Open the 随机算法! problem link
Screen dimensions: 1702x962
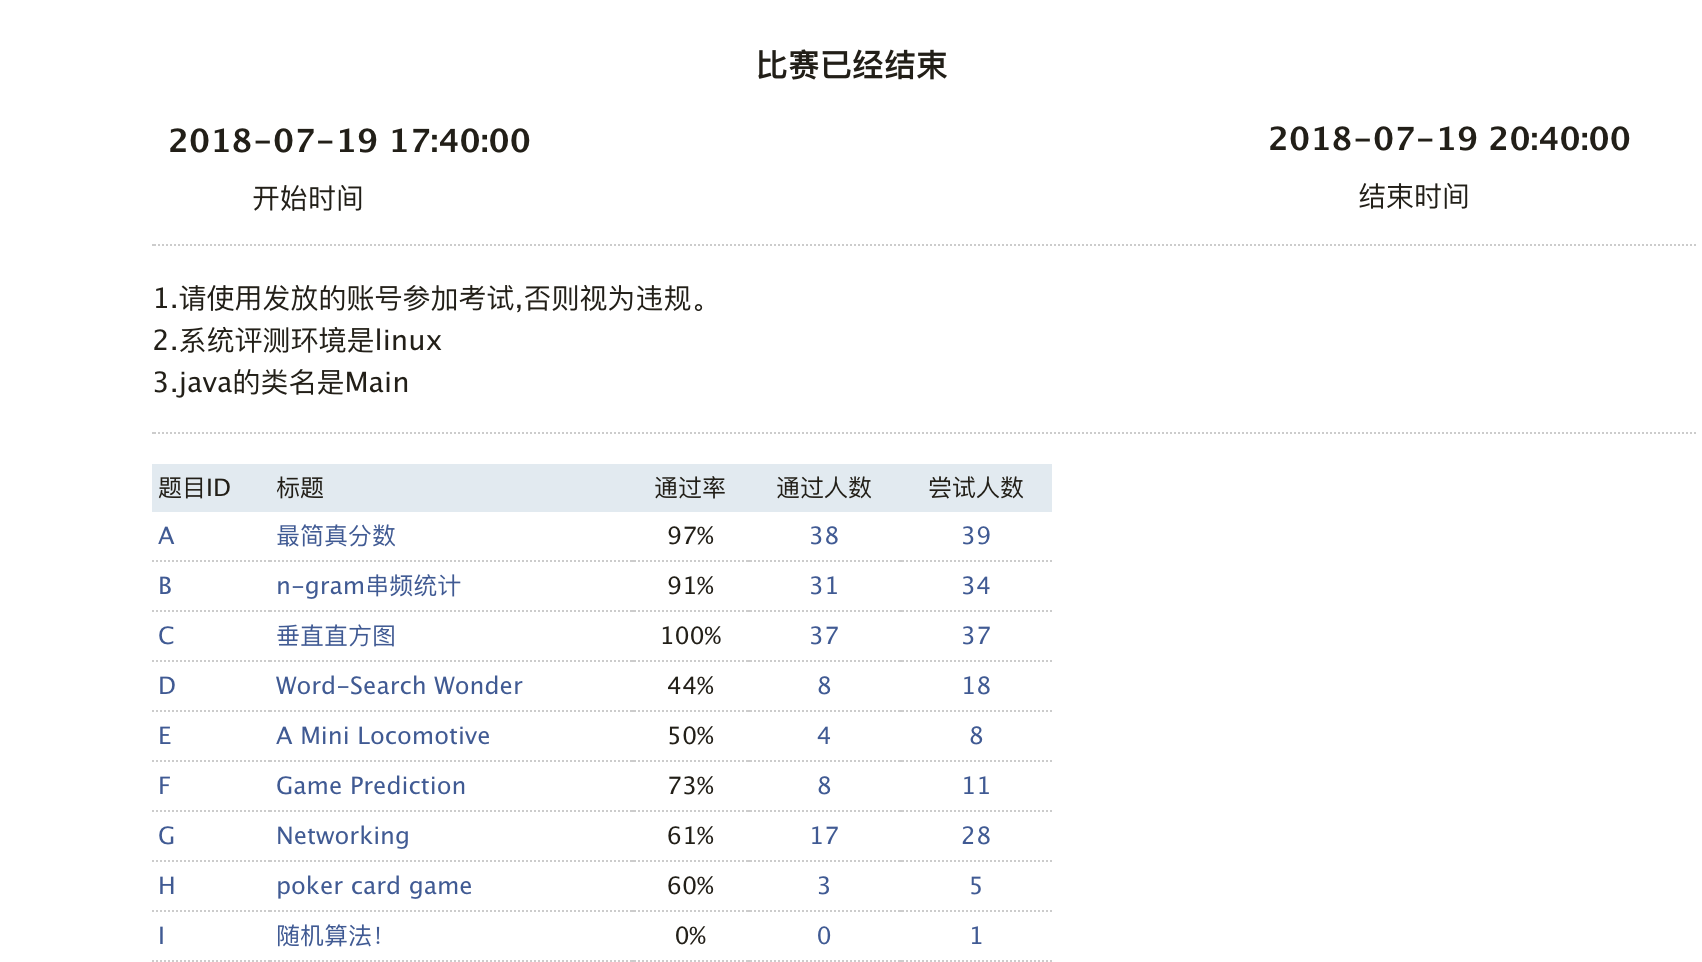[x=329, y=936]
